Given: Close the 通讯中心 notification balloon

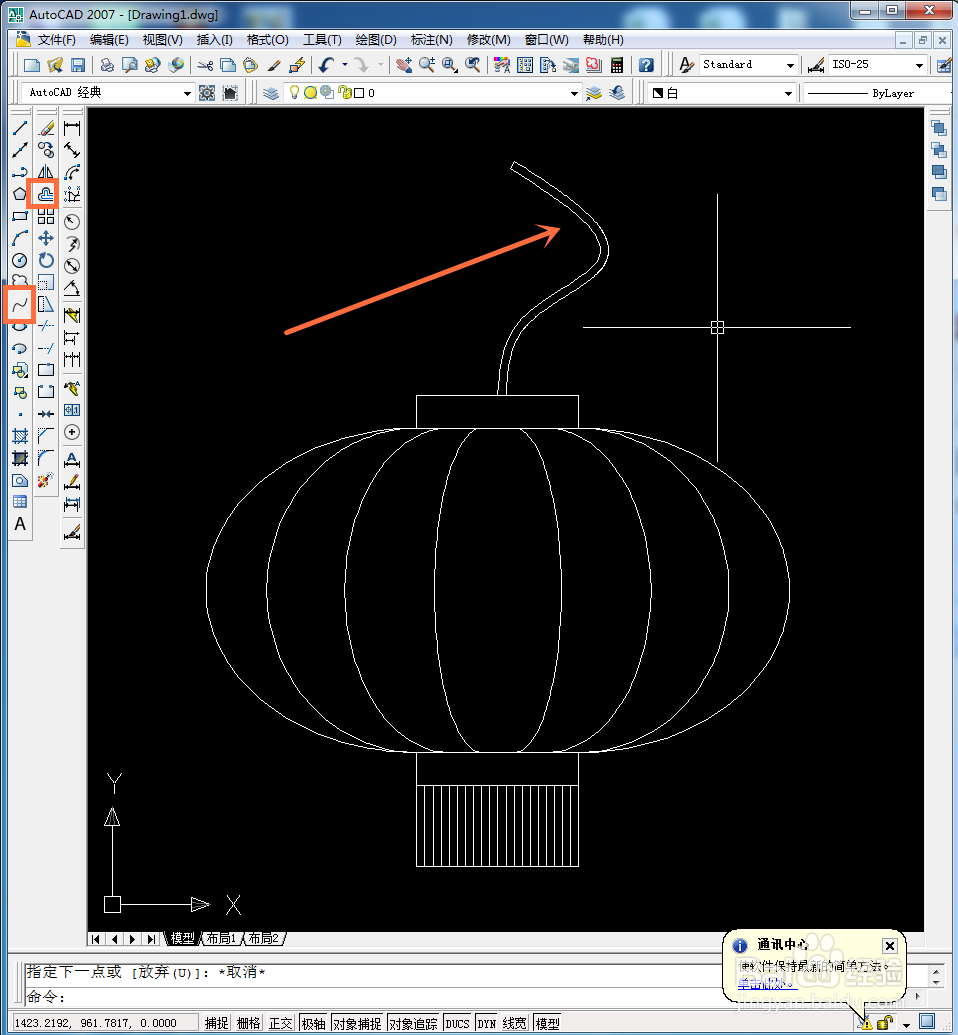Looking at the screenshot, I should click(889, 945).
